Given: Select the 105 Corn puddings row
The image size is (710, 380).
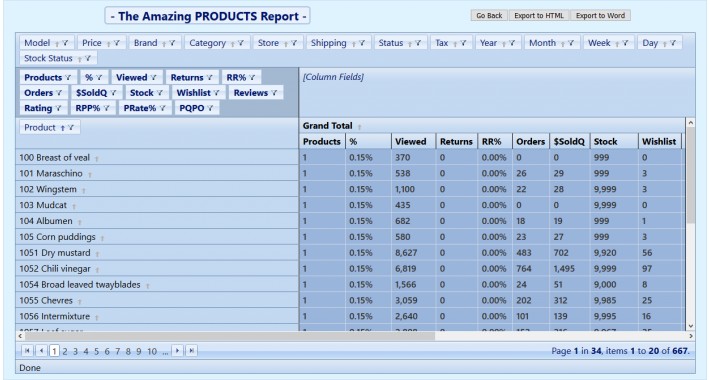Looking at the screenshot, I should [157, 237].
